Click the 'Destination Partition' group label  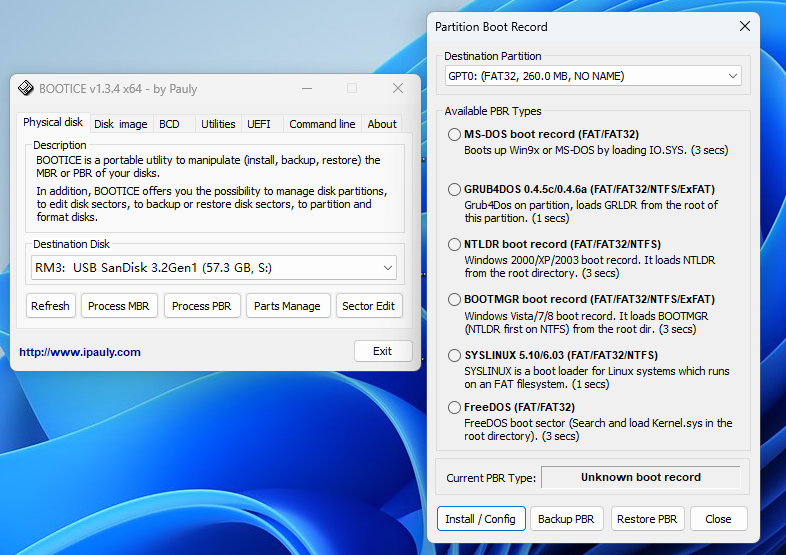(x=493, y=56)
